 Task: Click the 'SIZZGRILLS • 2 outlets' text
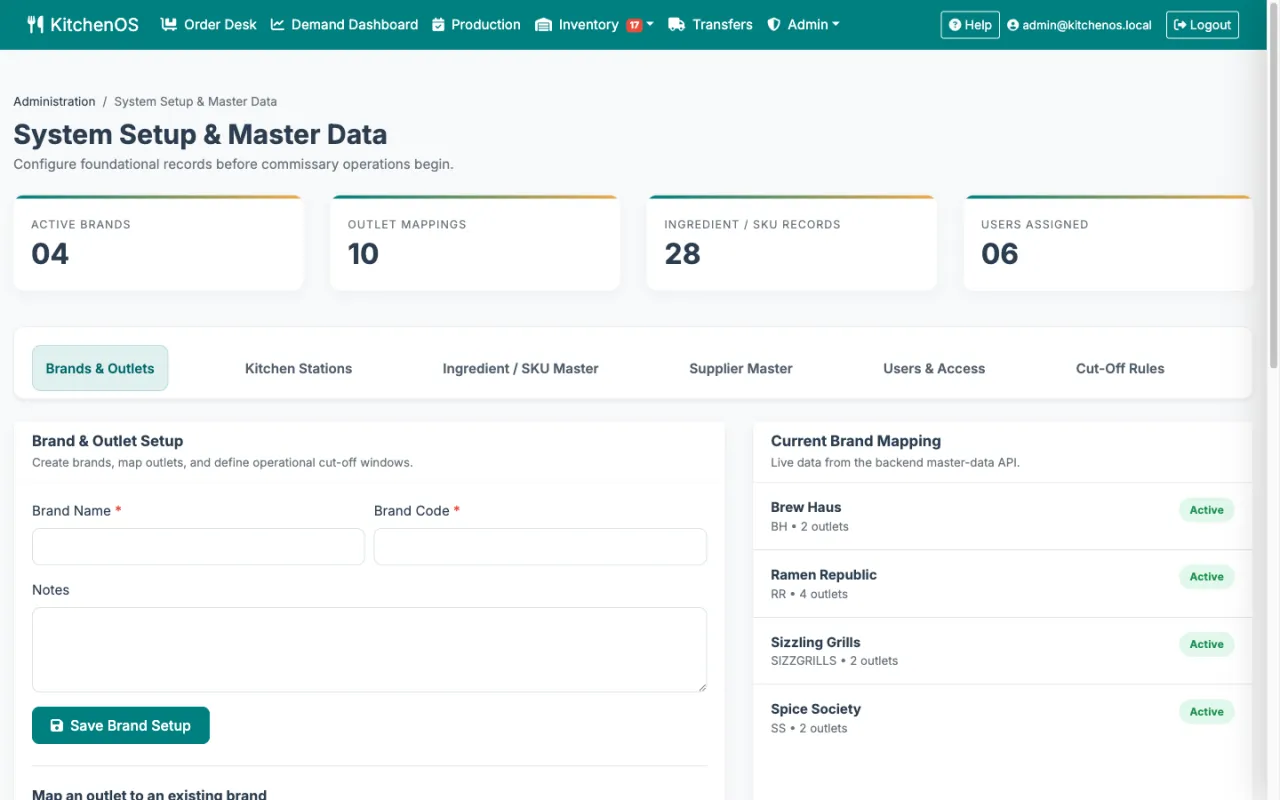click(x=834, y=661)
